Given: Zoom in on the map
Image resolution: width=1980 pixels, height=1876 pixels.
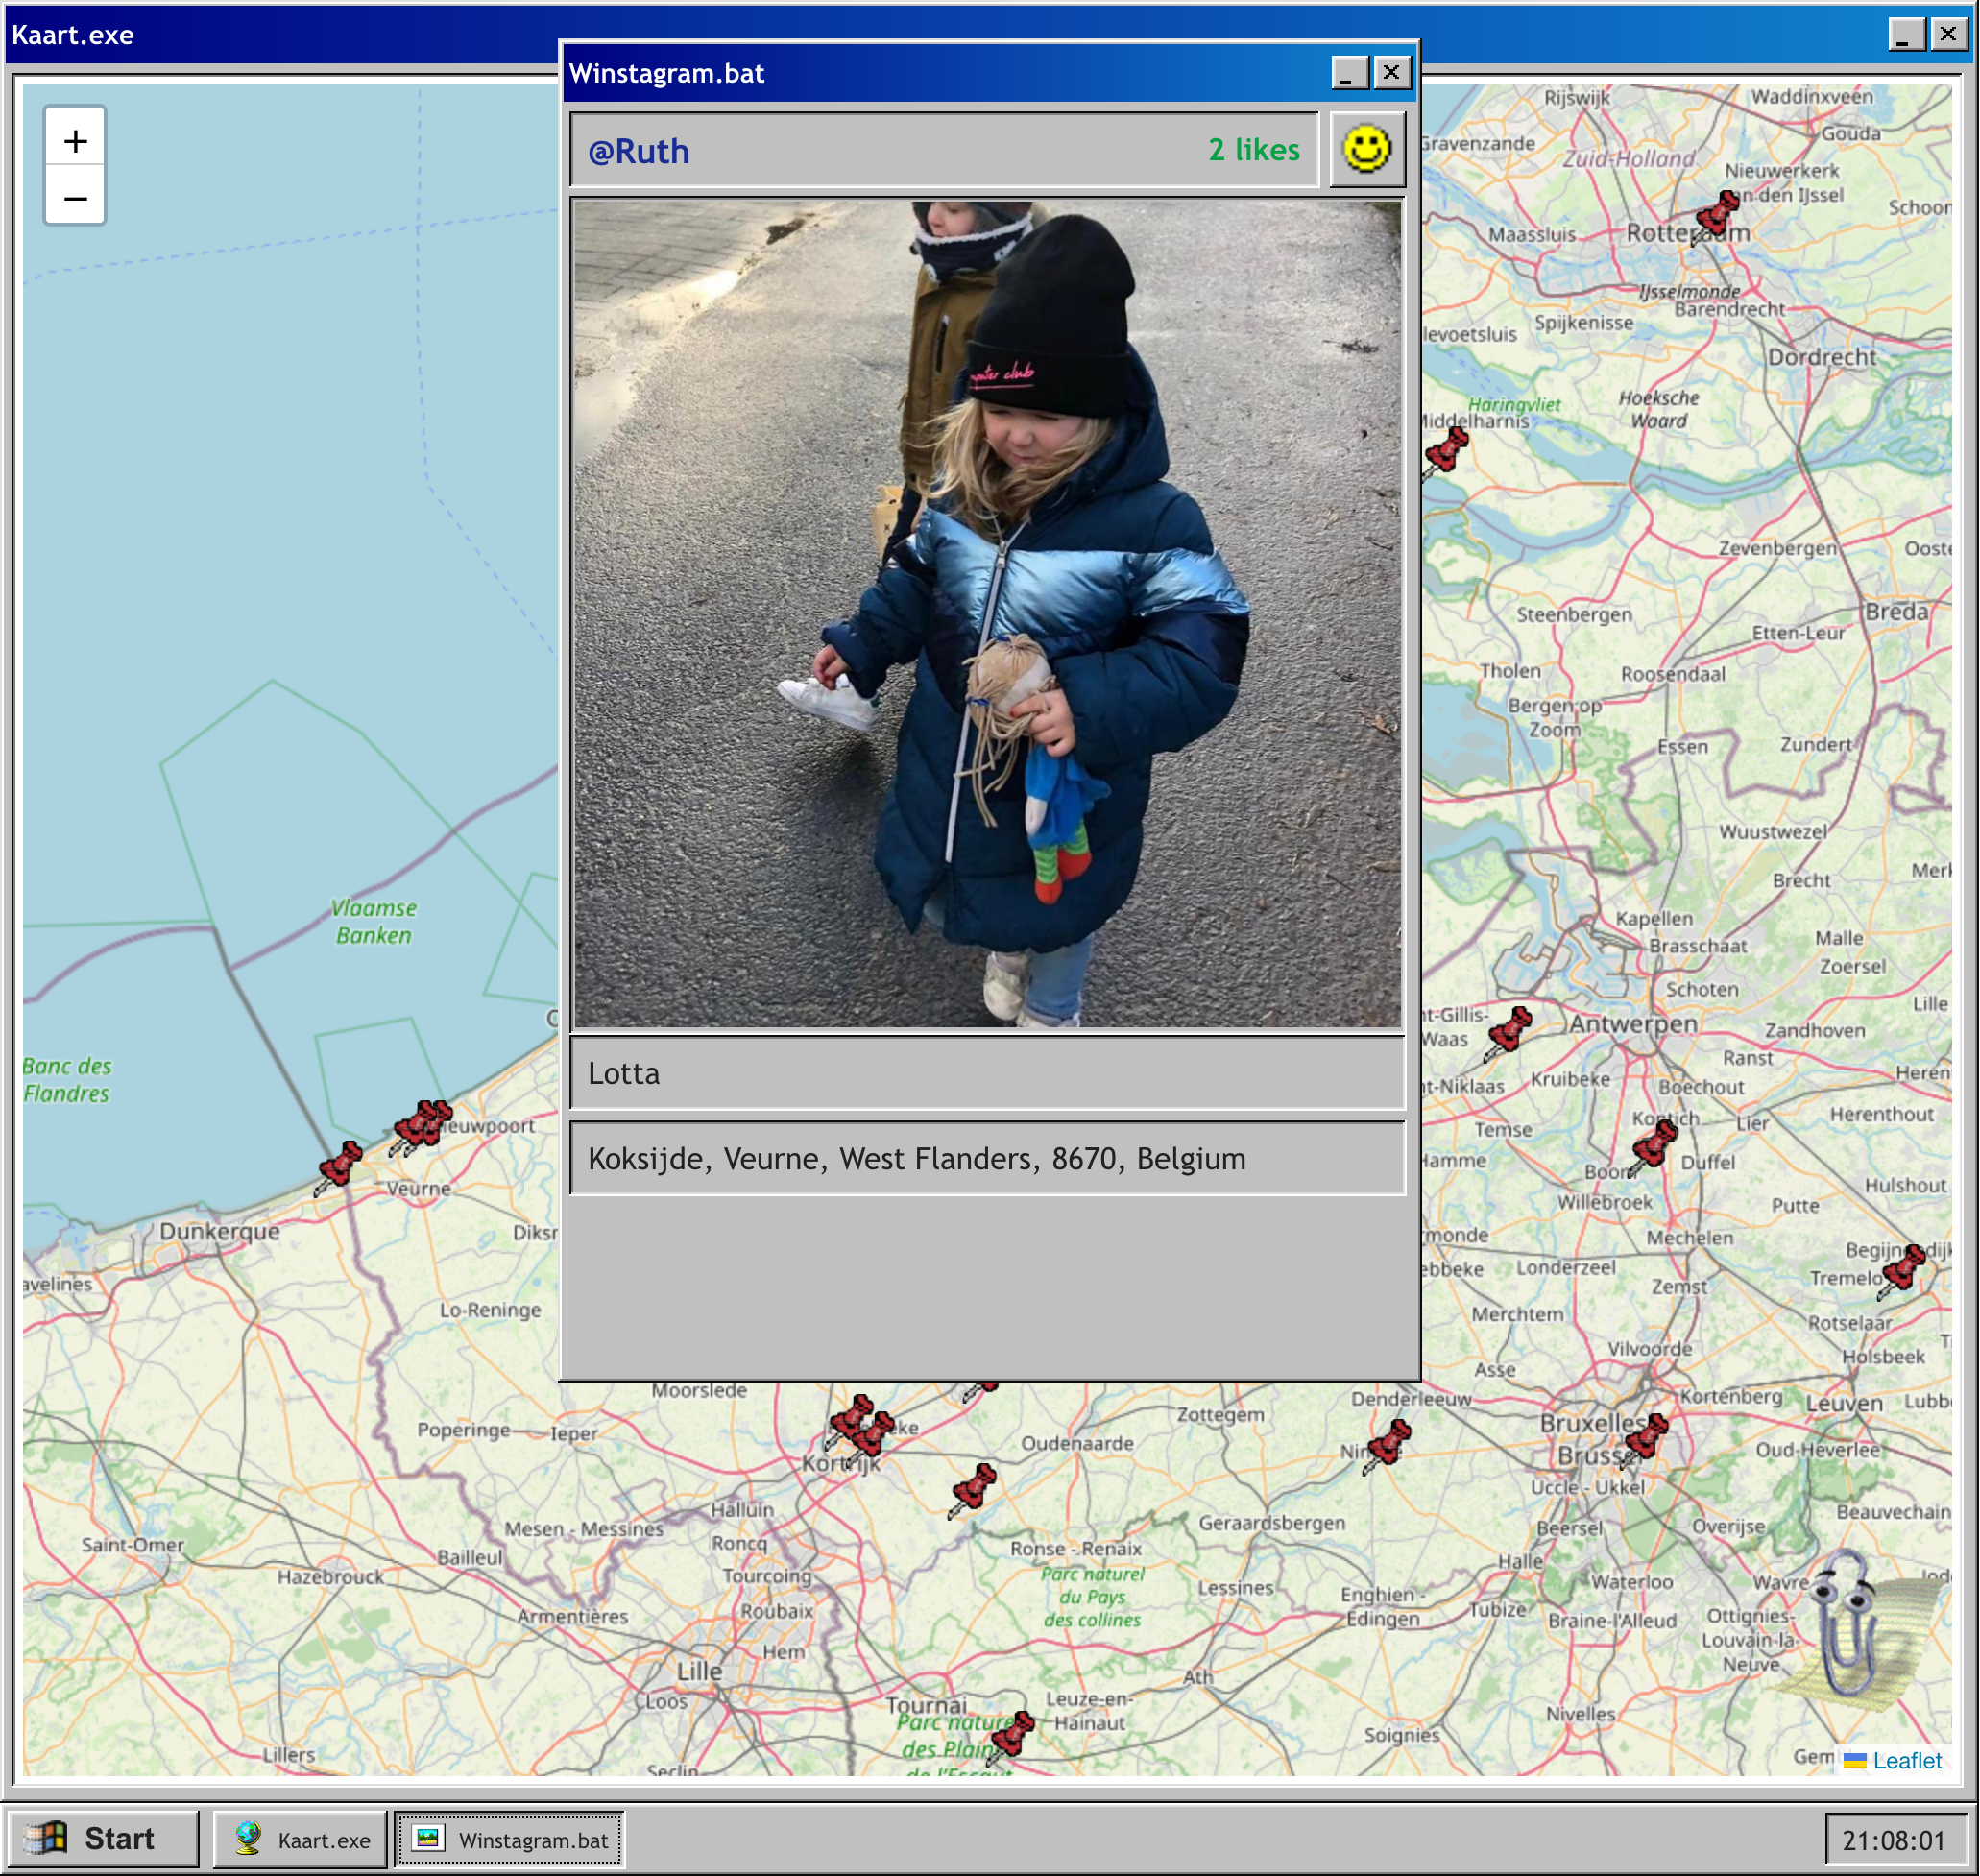Looking at the screenshot, I should 75,141.
